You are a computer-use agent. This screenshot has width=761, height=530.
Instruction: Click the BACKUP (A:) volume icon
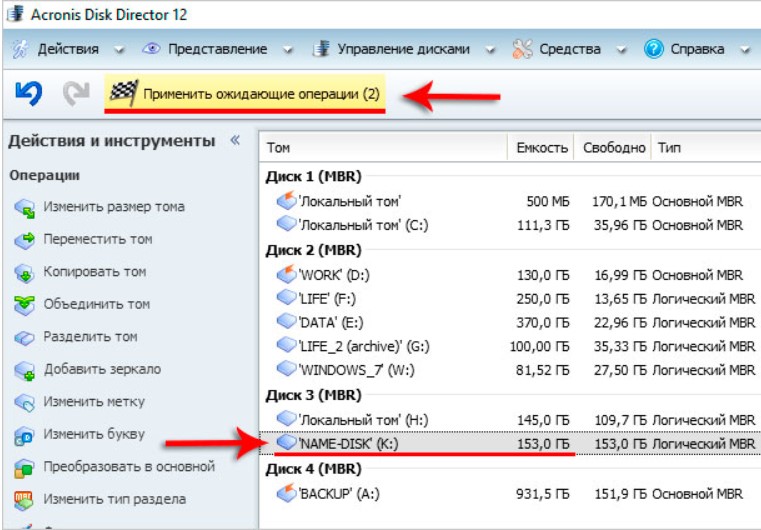[286, 493]
